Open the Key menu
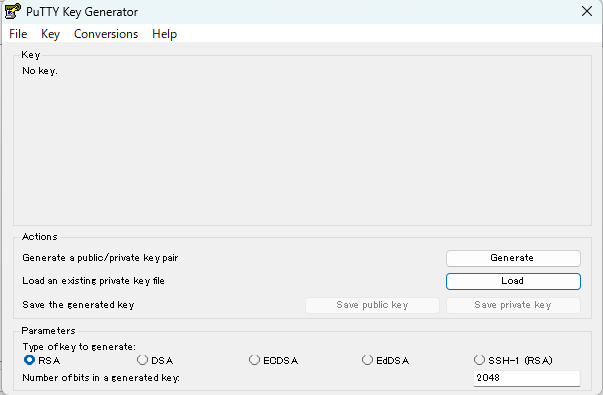This screenshot has width=603, height=395. coord(50,34)
